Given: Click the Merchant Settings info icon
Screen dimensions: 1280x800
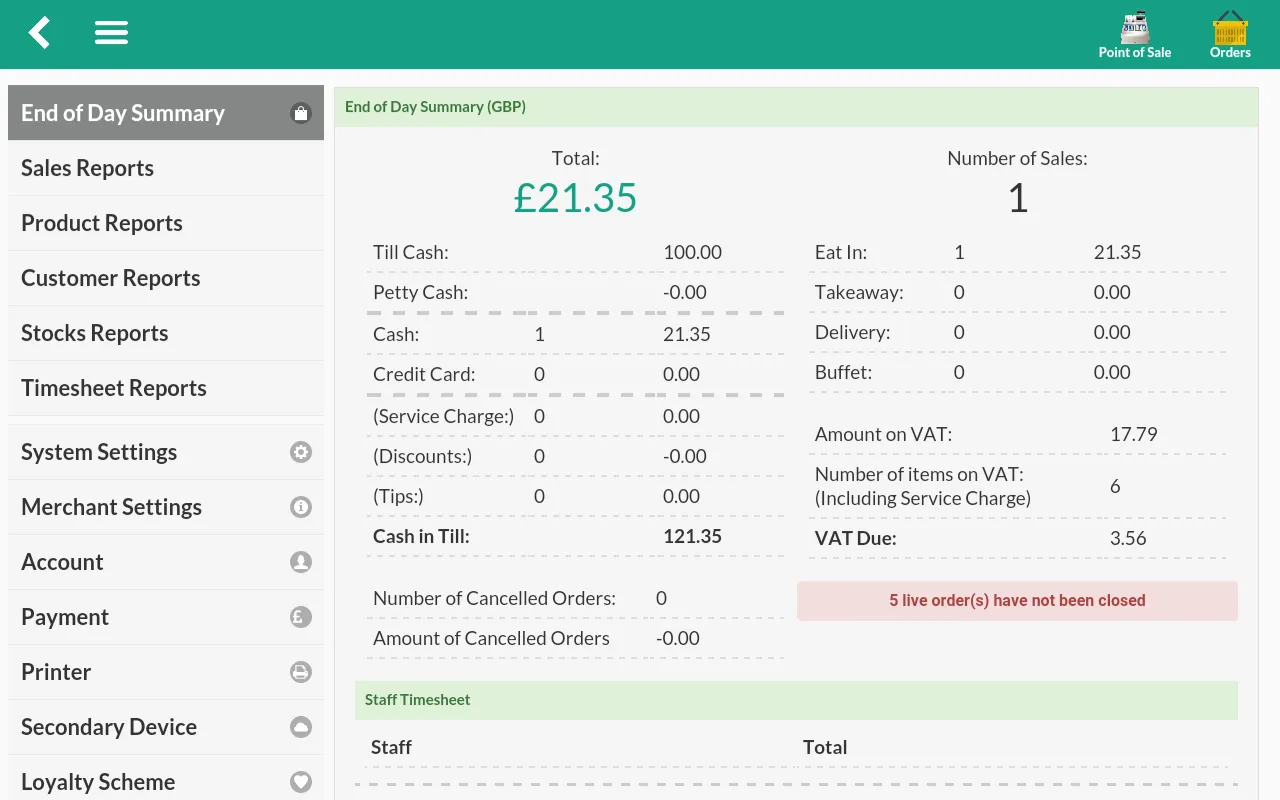Looking at the screenshot, I should pyautogui.click(x=301, y=507).
